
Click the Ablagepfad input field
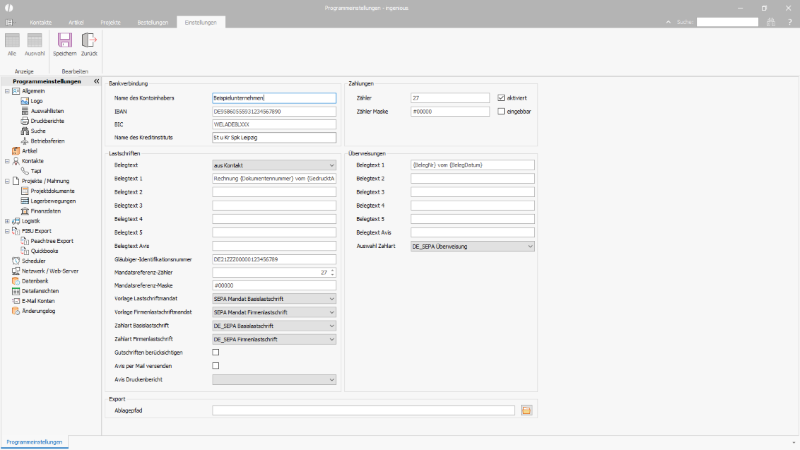(x=363, y=410)
